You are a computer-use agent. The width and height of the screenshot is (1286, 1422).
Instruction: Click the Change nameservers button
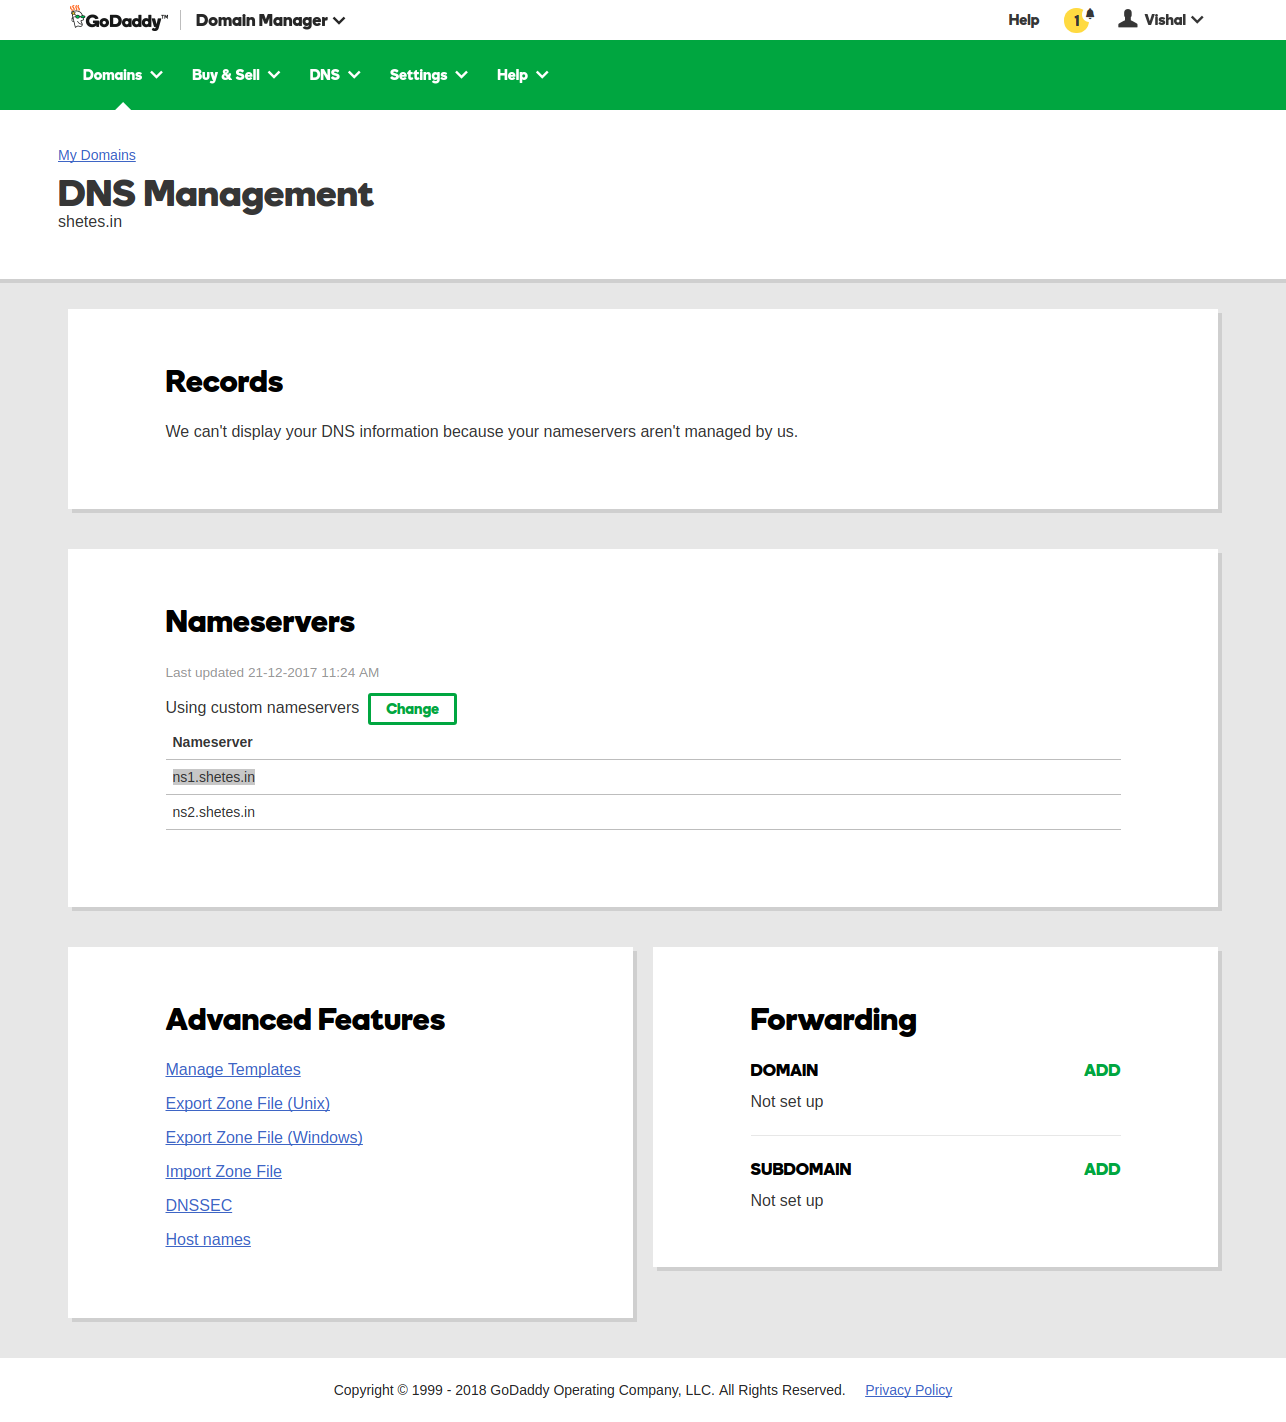[x=412, y=709]
